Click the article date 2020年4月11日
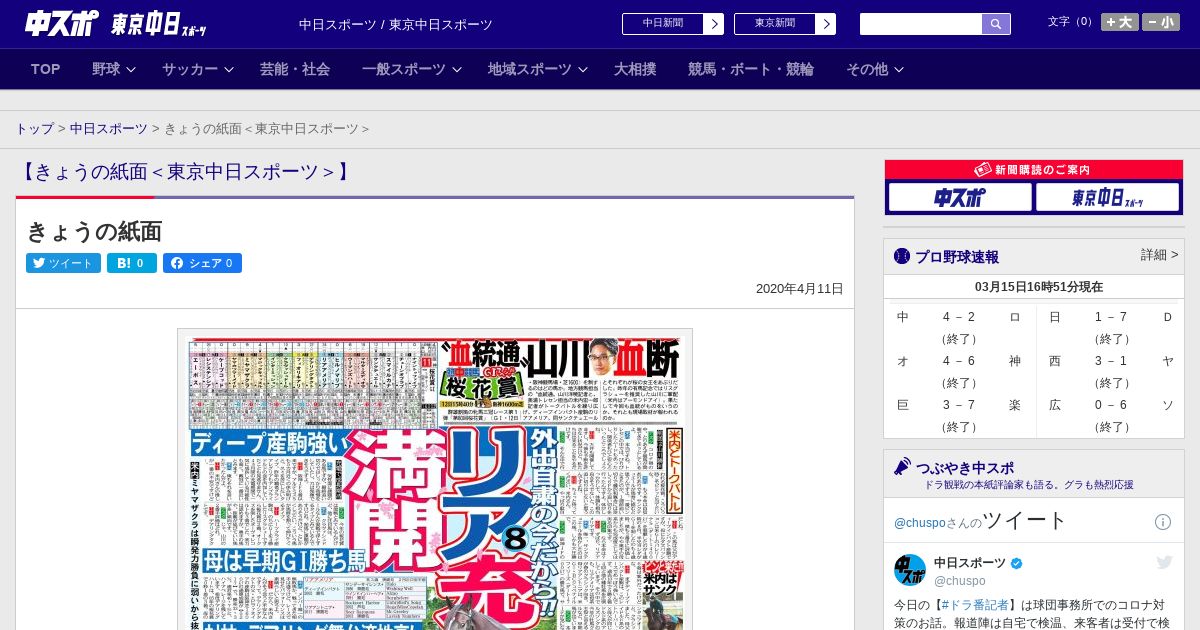Image resolution: width=1200 pixels, height=630 pixels. pyautogui.click(x=800, y=289)
